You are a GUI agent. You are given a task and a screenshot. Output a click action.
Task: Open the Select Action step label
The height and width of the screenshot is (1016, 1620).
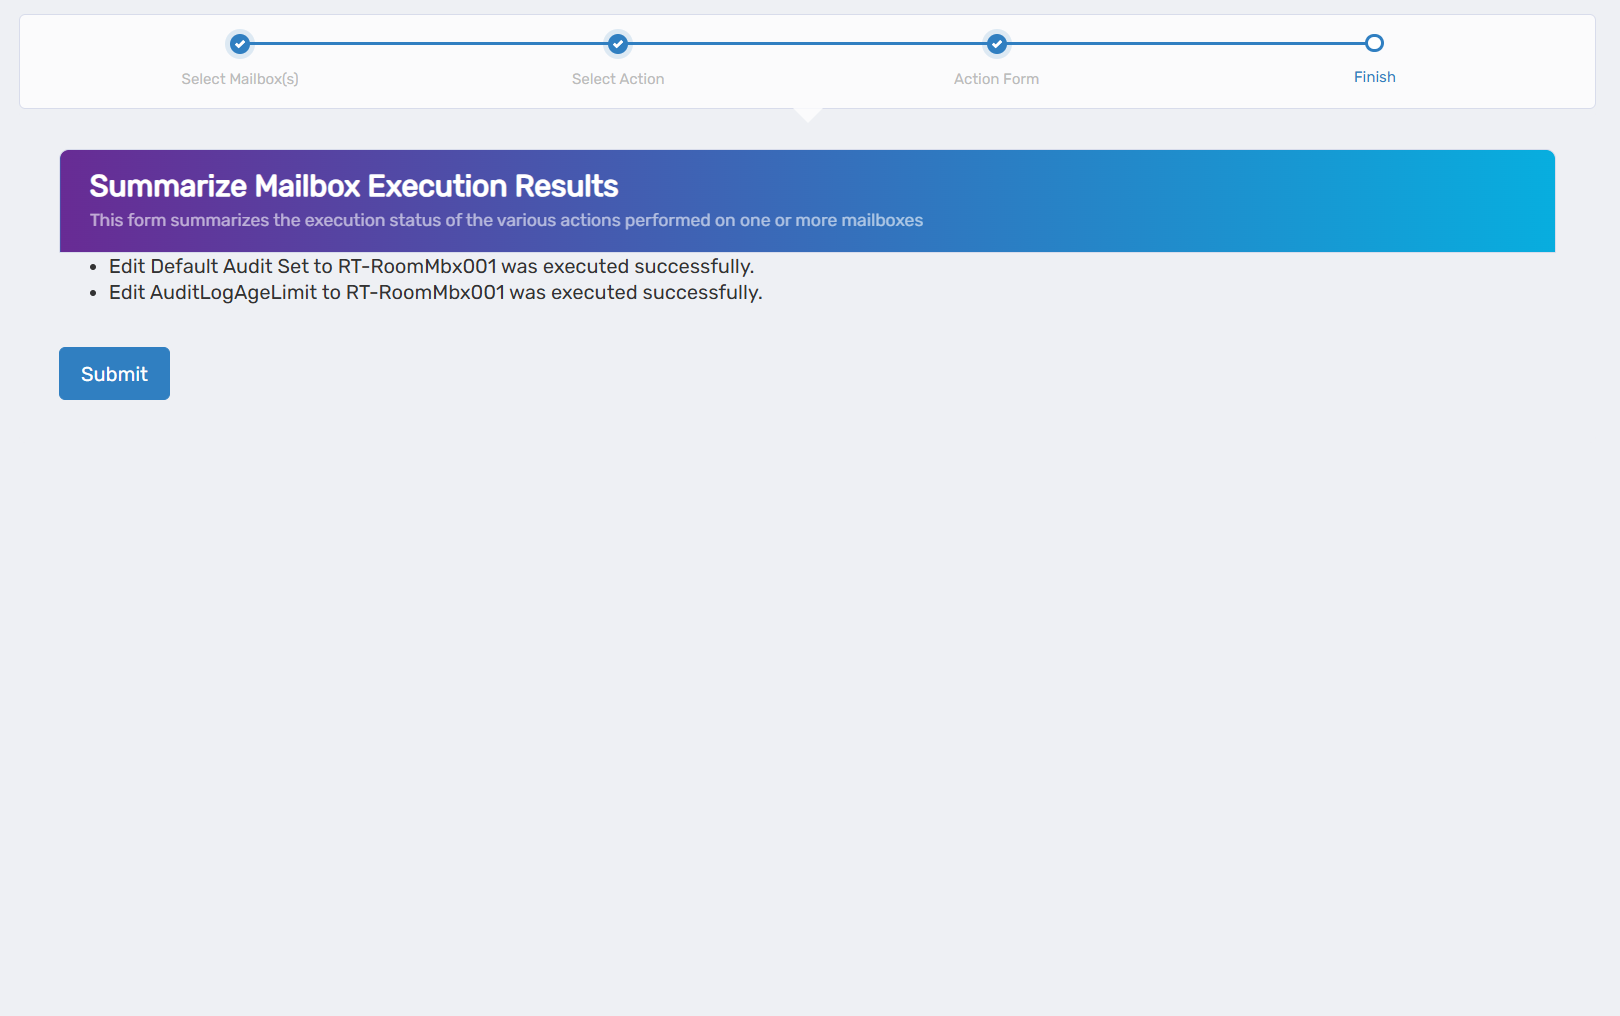click(617, 78)
